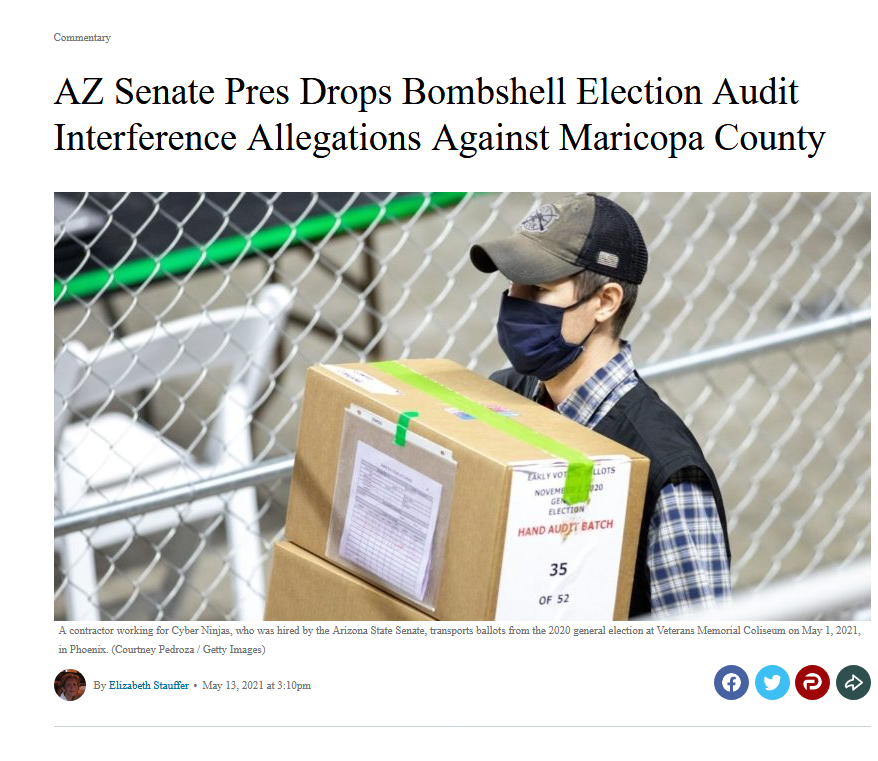Share the article on Facebook
Screen dimensions: 878x761
pyautogui.click(x=731, y=682)
